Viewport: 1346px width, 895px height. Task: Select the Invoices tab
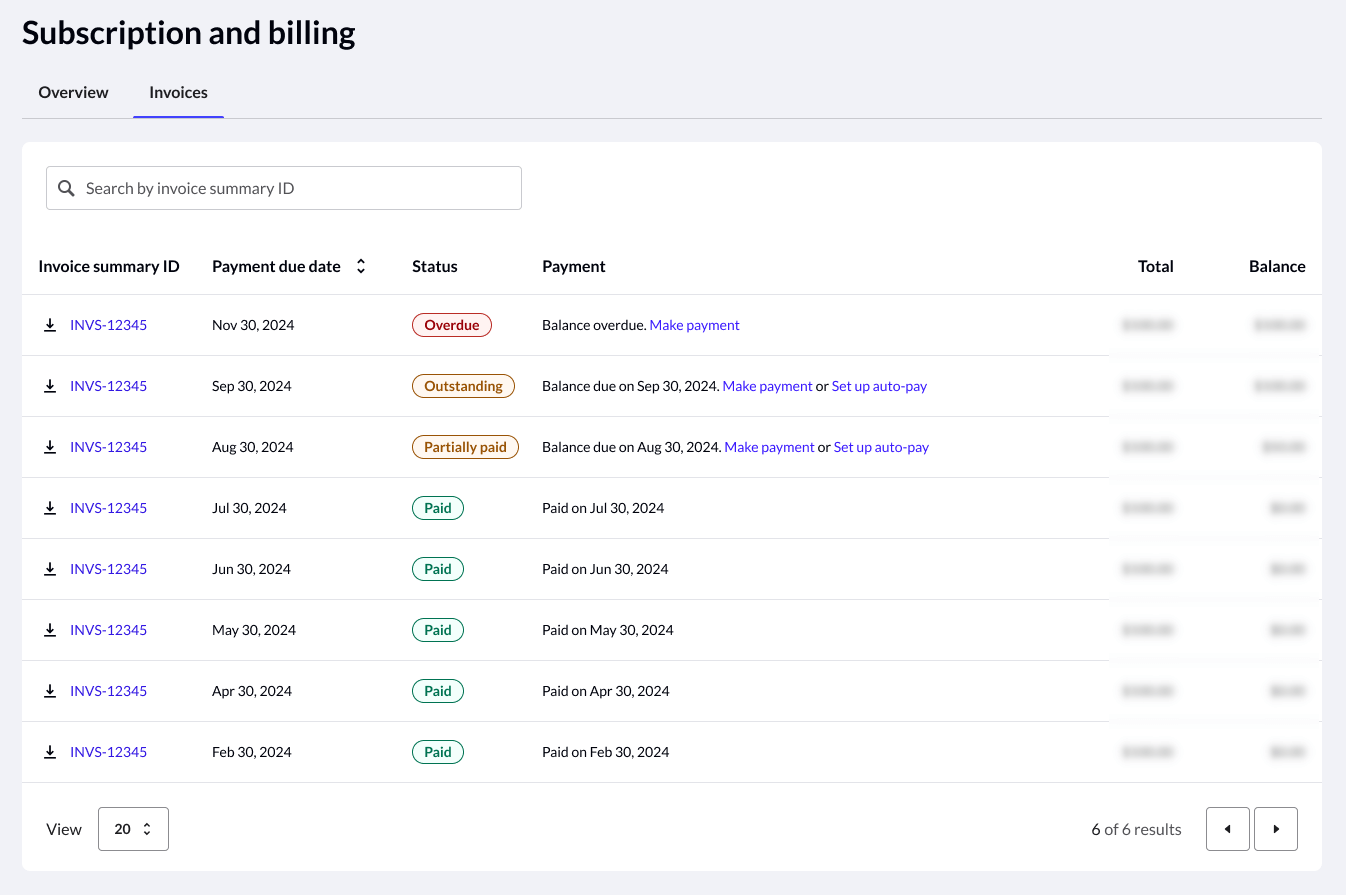click(178, 93)
